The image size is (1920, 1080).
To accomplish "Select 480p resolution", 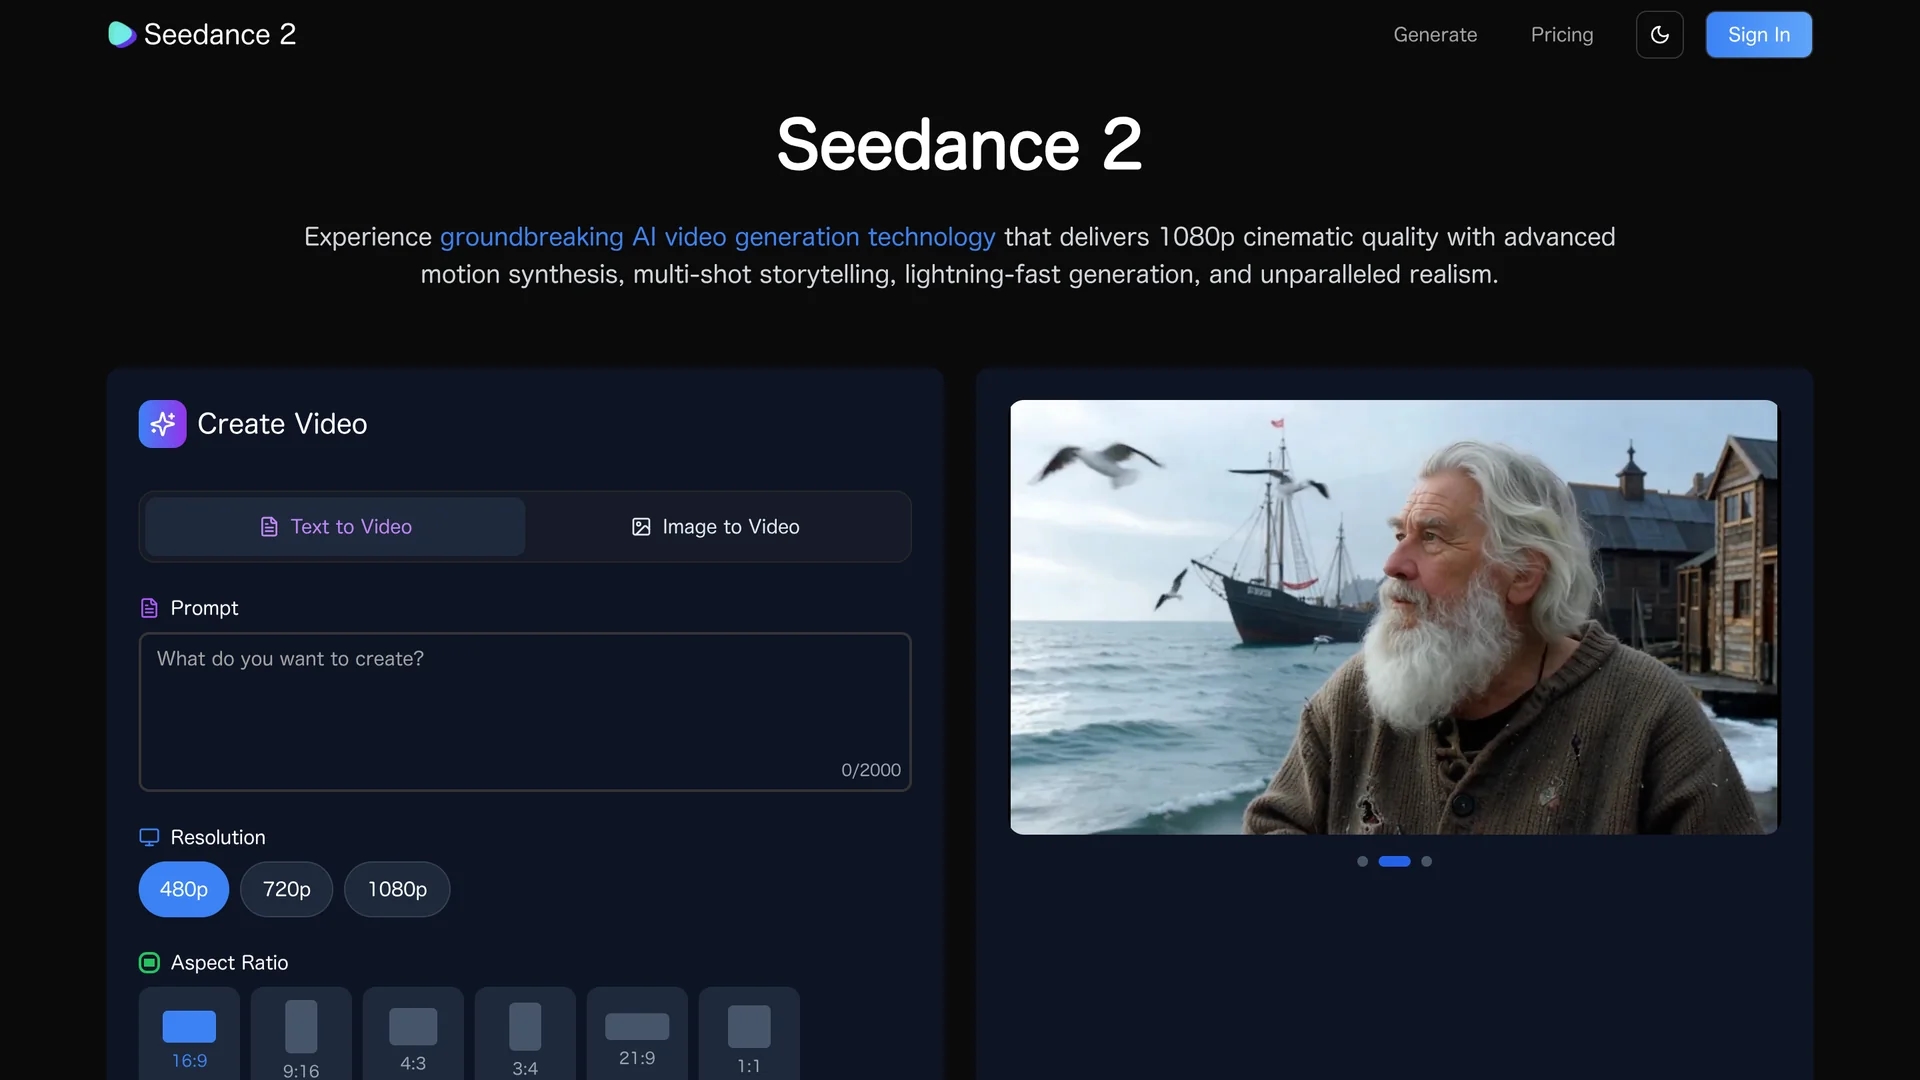I will 184,889.
